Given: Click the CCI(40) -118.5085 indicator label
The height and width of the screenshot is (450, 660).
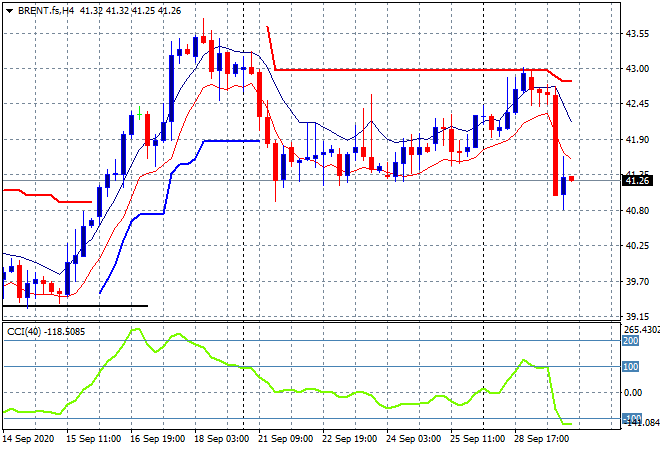Looking at the screenshot, I should click(x=46, y=332).
